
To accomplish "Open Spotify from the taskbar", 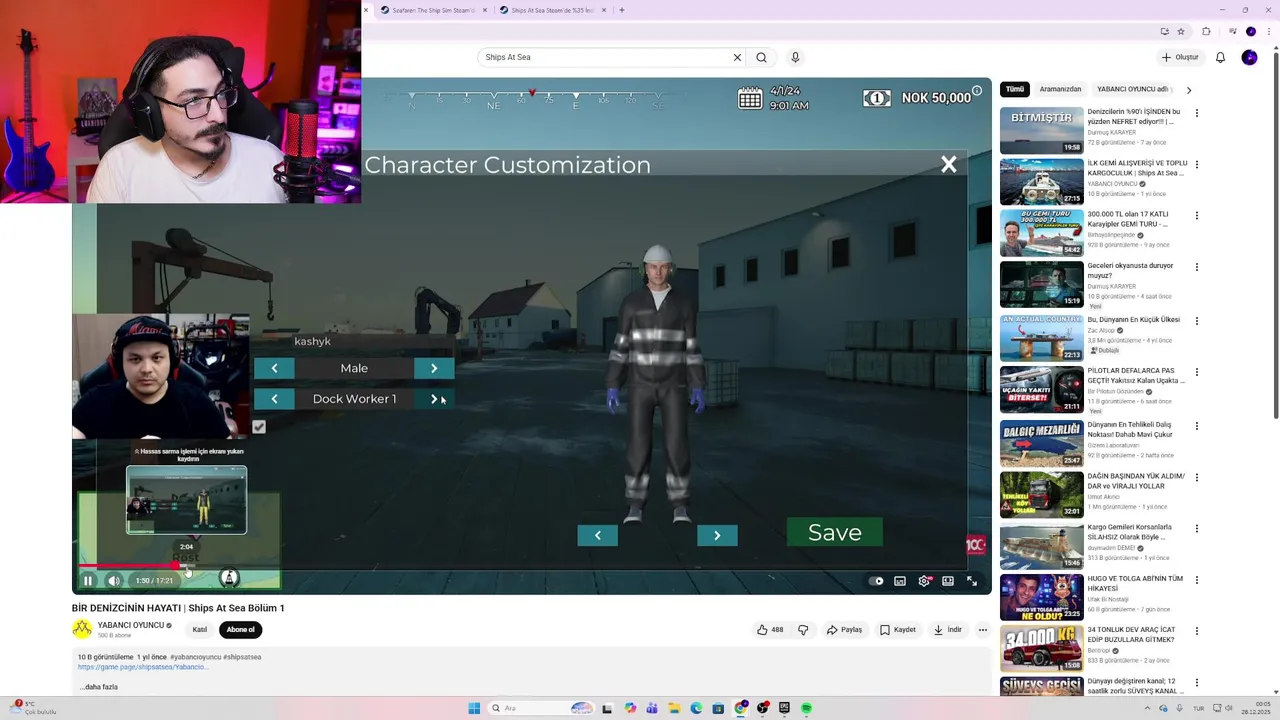I will click(x=806, y=708).
